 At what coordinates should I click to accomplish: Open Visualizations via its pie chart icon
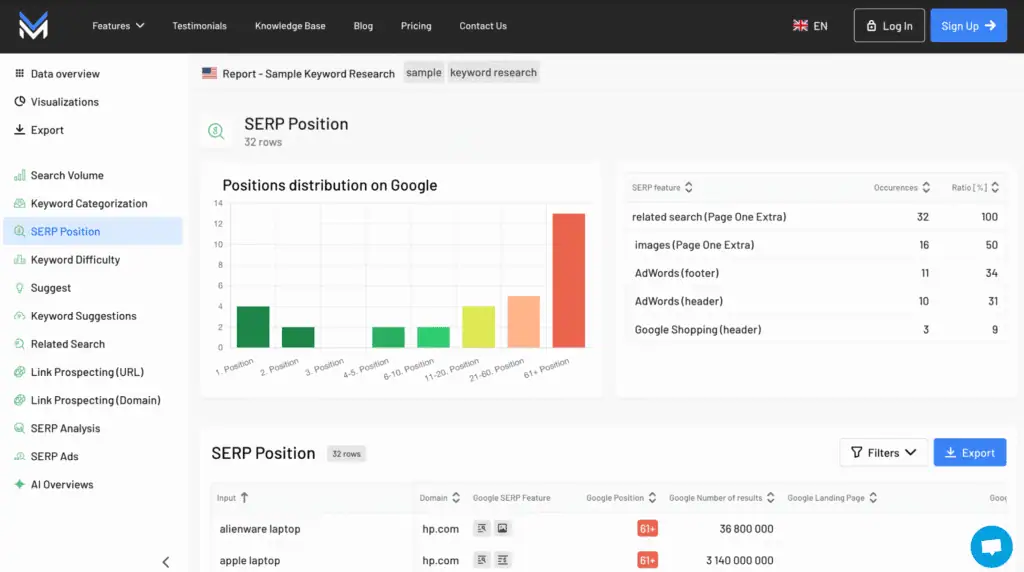(x=20, y=102)
